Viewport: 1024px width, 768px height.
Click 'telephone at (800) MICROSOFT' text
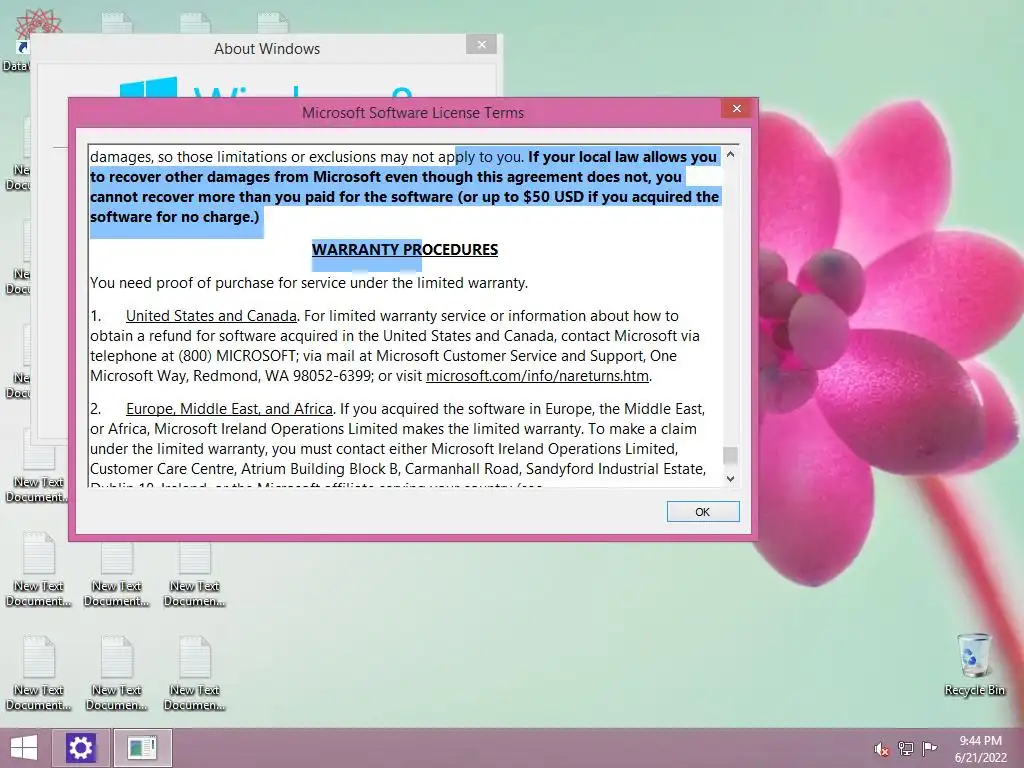195,356
